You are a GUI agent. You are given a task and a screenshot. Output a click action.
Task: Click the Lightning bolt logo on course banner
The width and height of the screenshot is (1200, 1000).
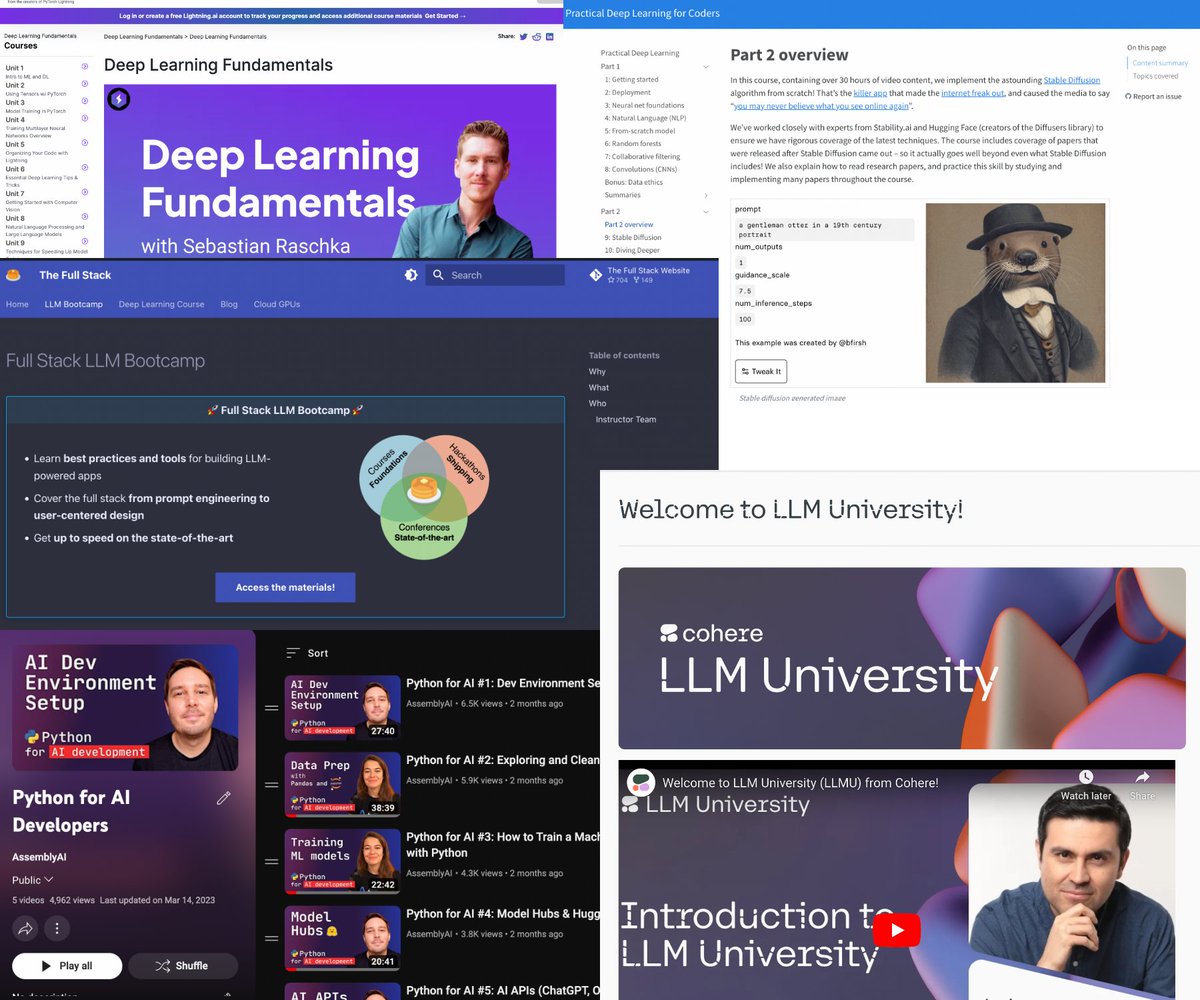118,99
